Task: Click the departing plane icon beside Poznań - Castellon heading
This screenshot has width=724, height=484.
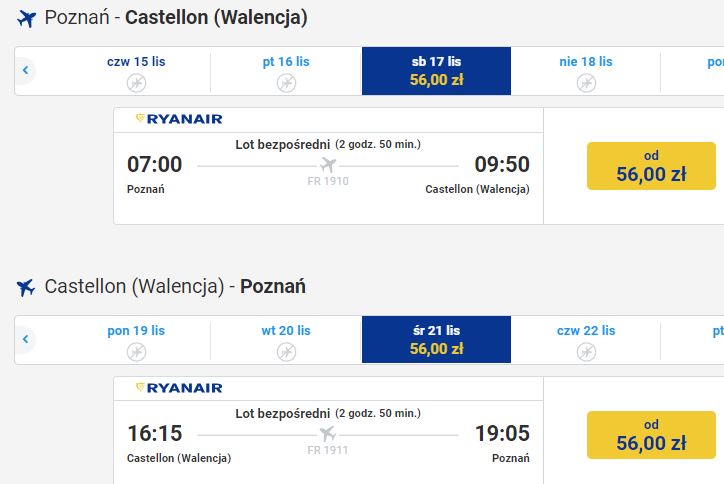Action: (26, 19)
